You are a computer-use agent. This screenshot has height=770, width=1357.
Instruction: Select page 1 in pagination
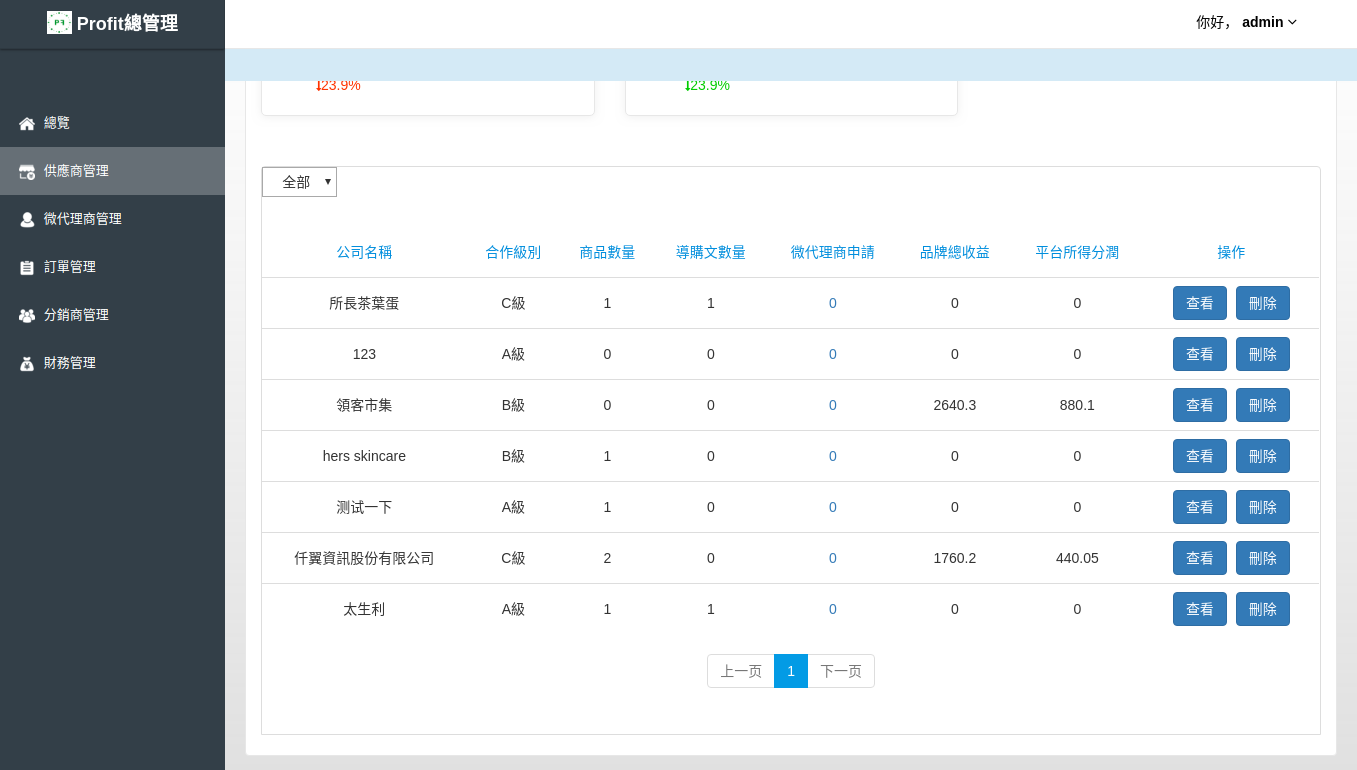coord(791,671)
